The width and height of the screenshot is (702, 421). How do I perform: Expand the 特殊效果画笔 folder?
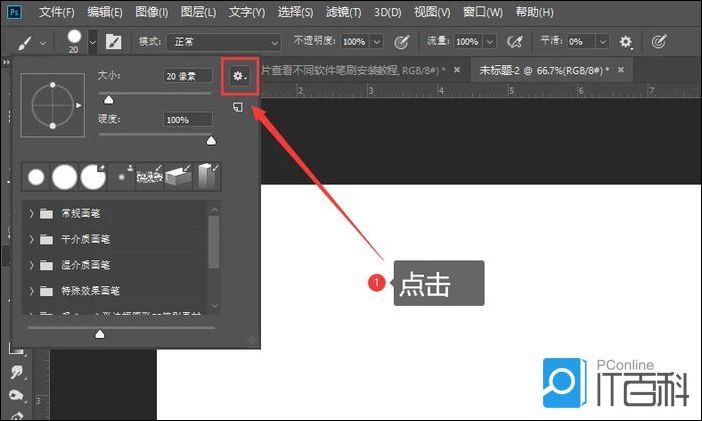31,291
